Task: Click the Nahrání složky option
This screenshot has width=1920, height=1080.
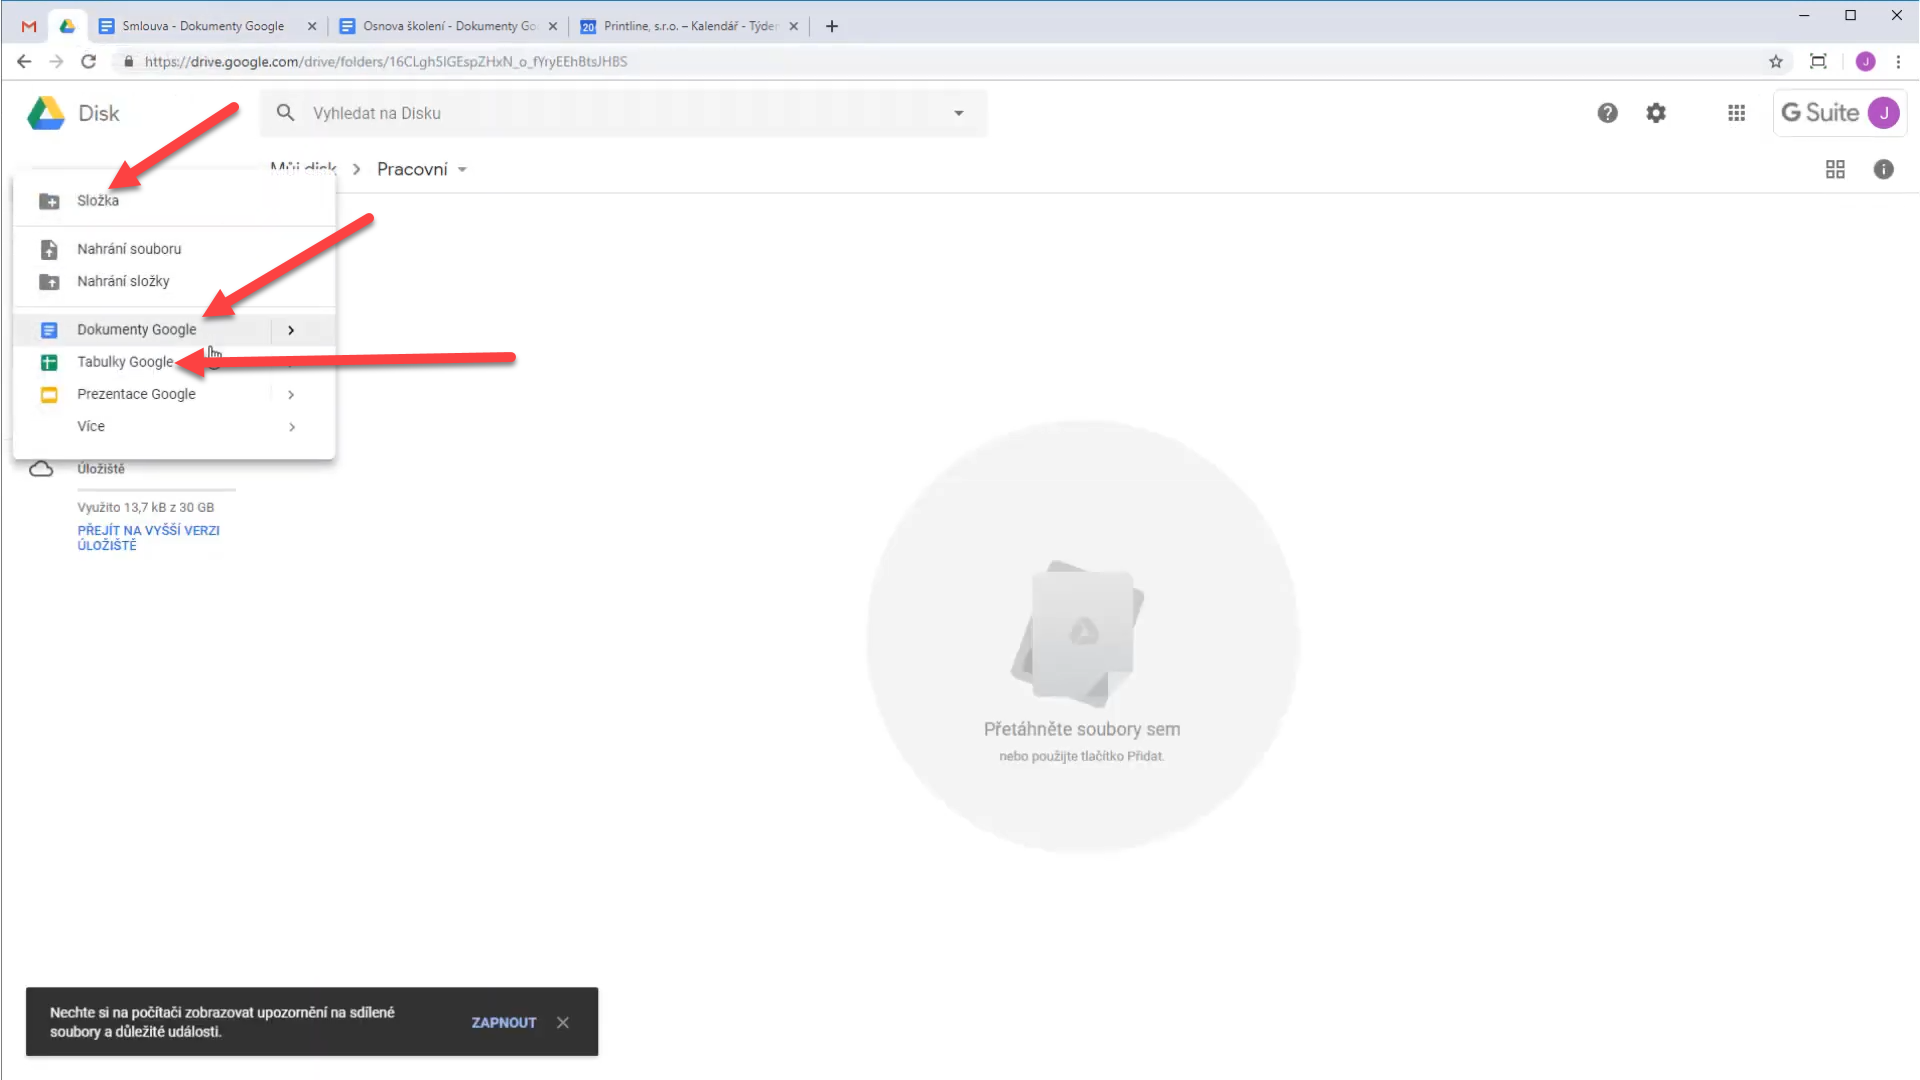Action: point(123,280)
